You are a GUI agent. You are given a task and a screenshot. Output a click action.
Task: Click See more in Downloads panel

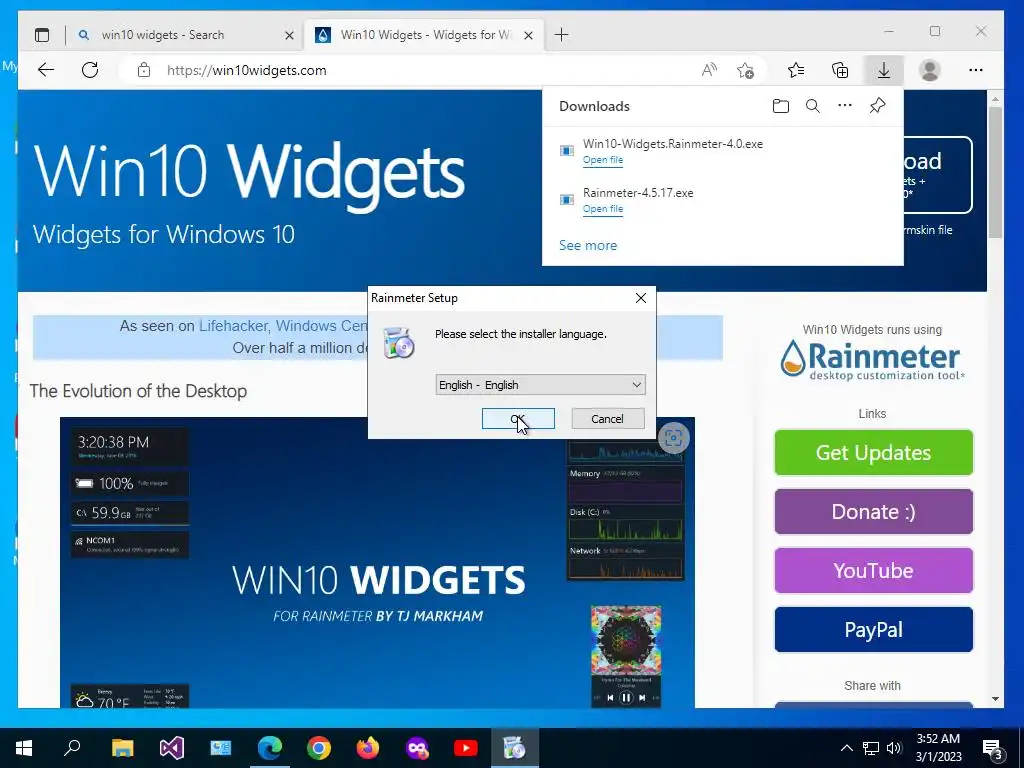(x=588, y=246)
